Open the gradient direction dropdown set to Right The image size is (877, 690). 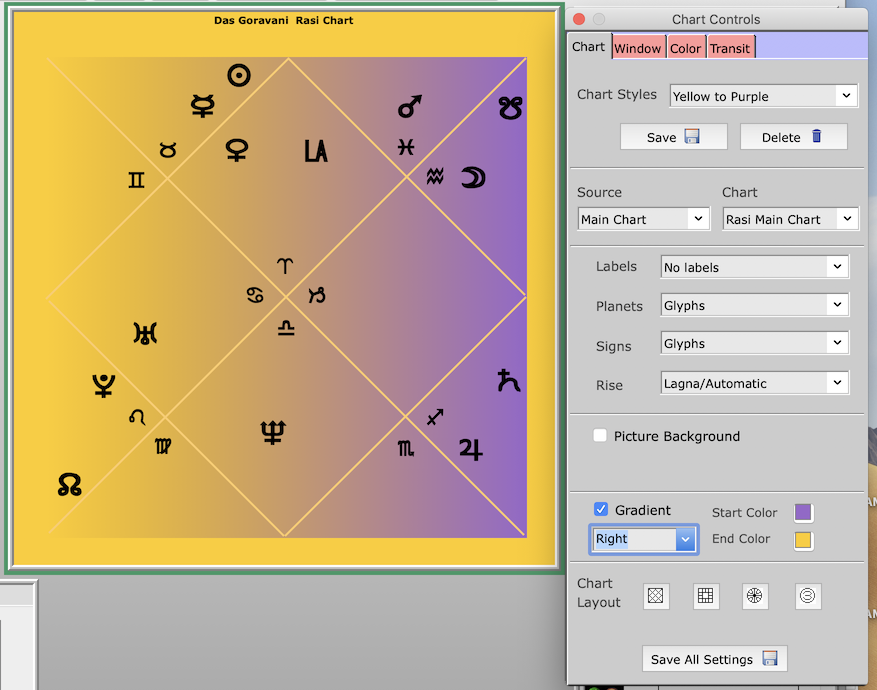(x=644, y=539)
